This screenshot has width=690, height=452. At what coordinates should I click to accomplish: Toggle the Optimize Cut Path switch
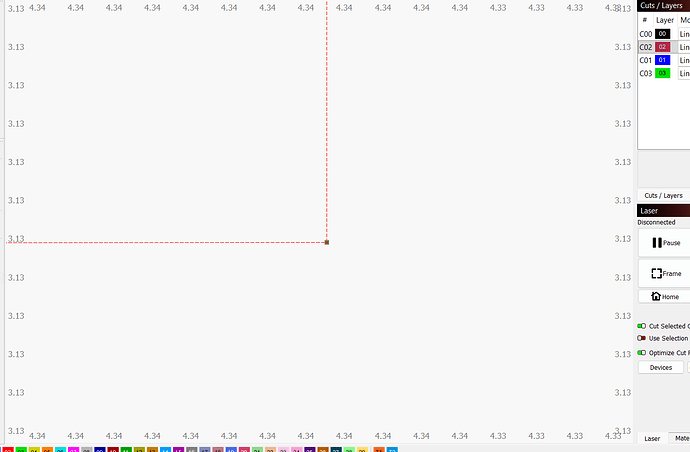[x=642, y=353]
